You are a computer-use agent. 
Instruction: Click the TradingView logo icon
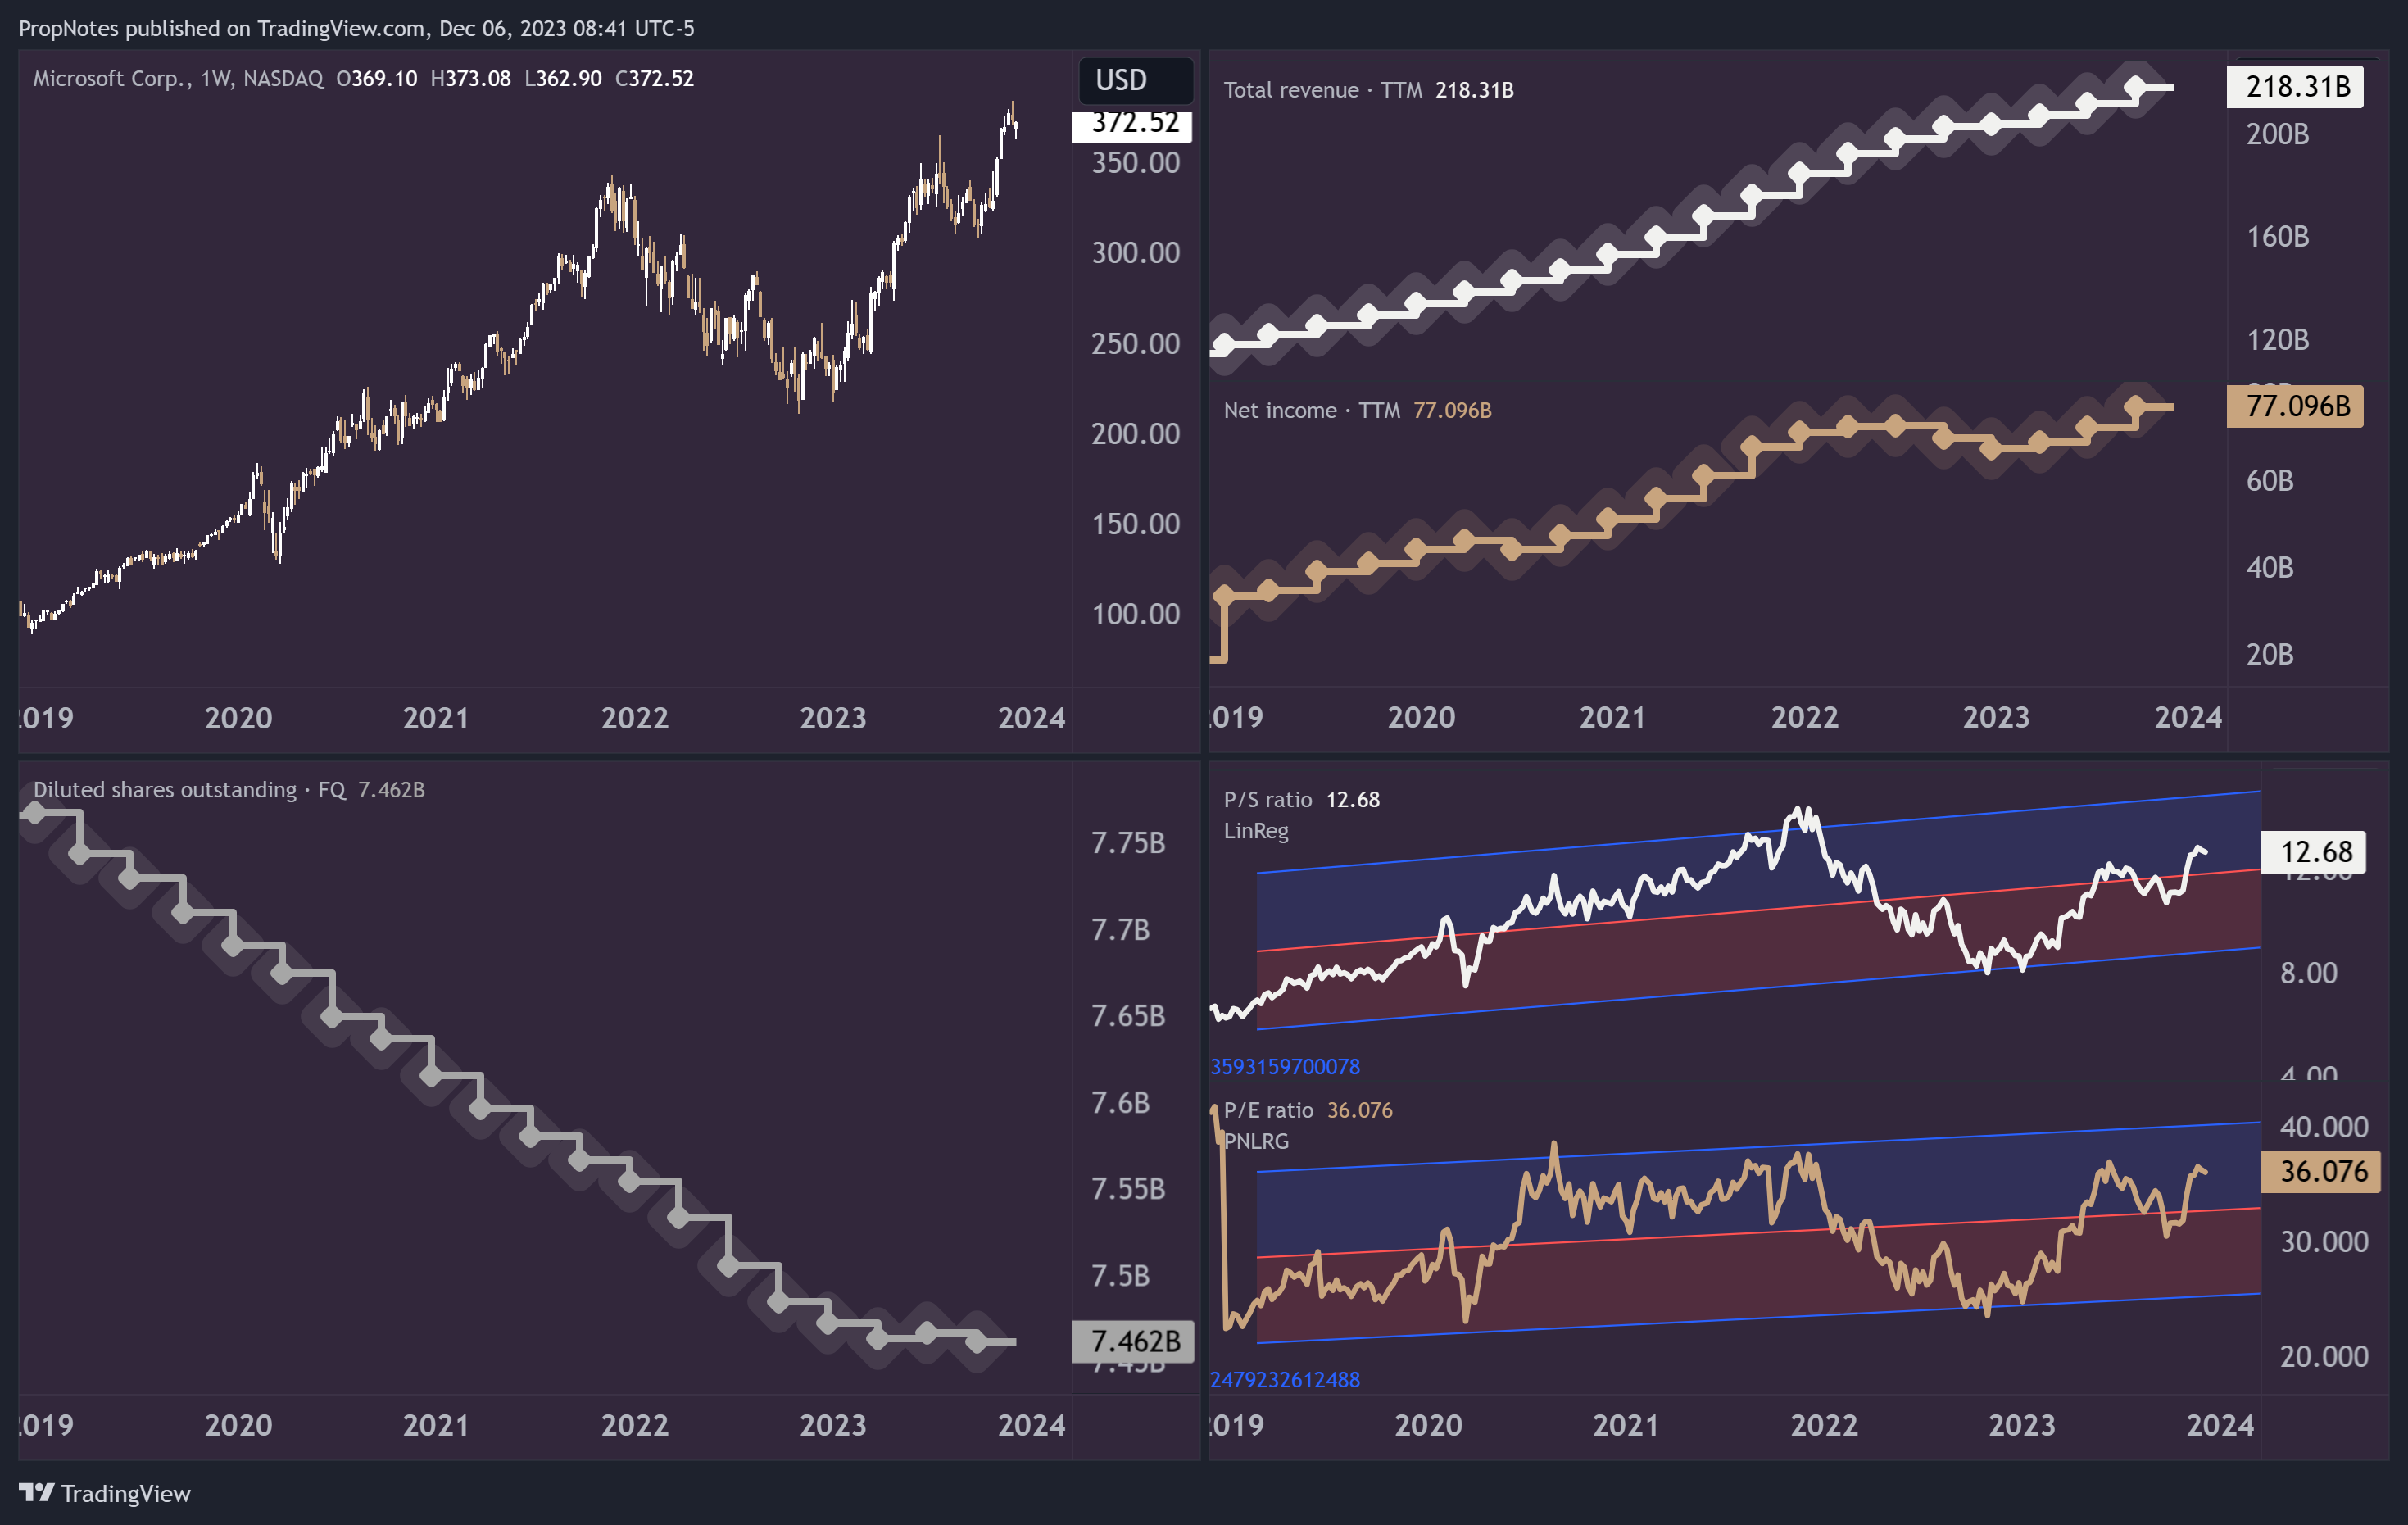pyautogui.click(x=36, y=1492)
